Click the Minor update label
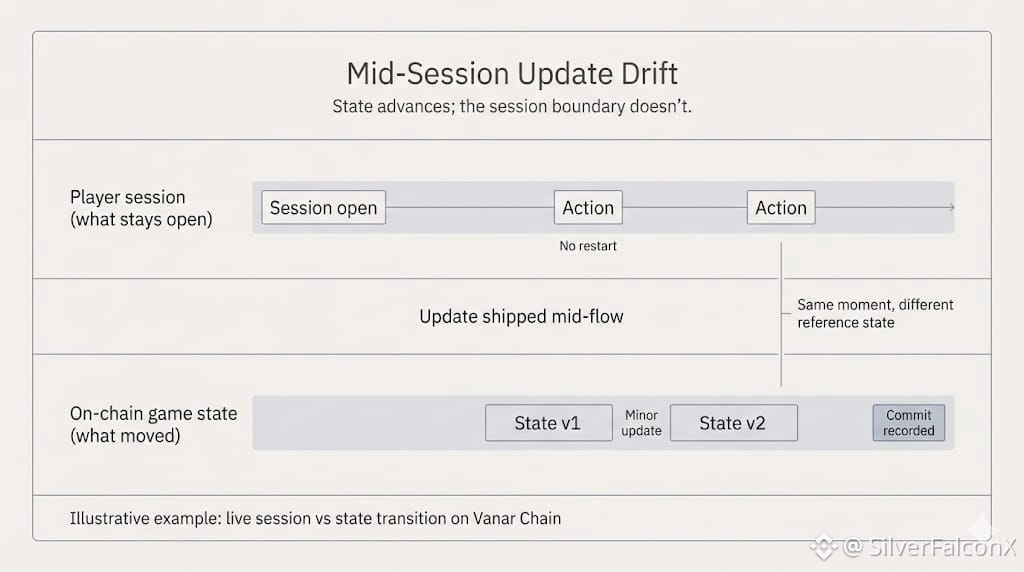This screenshot has width=1024, height=572. click(x=641, y=423)
